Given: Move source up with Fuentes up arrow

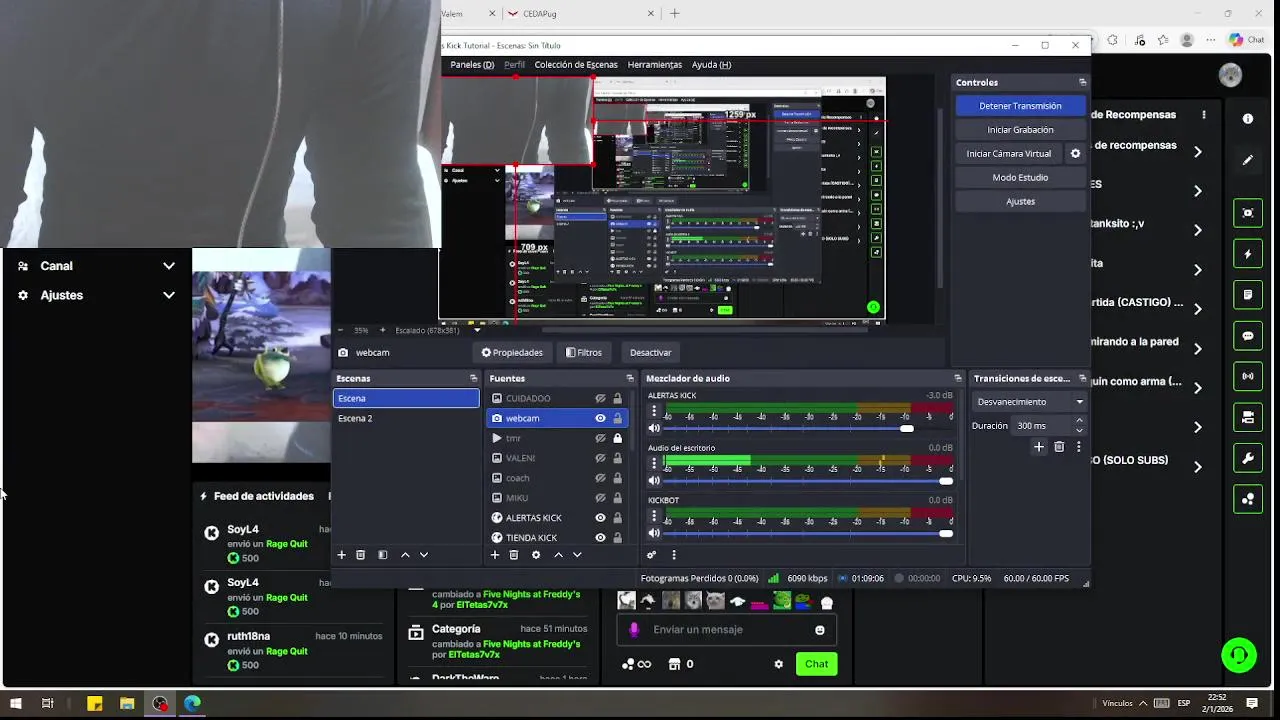Looking at the screenshot, I should pyautogui.click(x=558, y=555).
